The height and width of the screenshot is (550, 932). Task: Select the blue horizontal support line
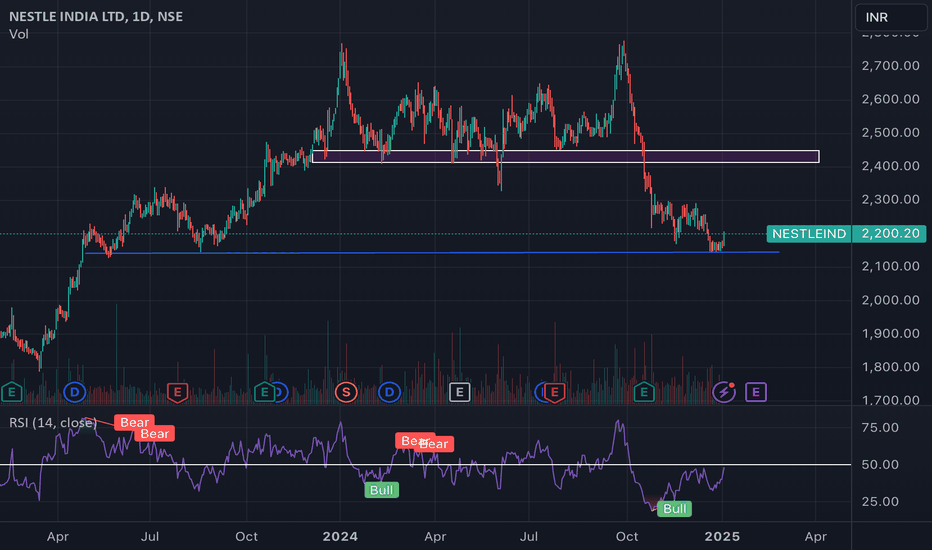click(432, 253)
